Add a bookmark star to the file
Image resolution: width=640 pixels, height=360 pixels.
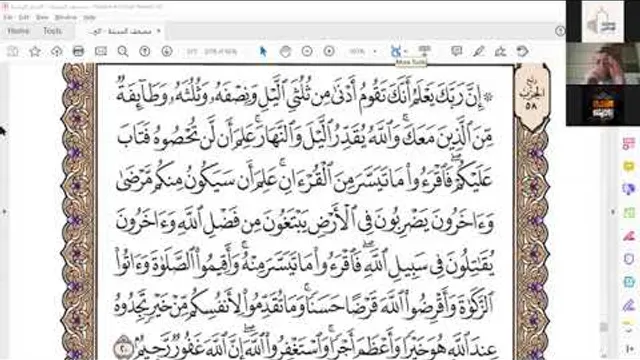[x=35, y=51]
